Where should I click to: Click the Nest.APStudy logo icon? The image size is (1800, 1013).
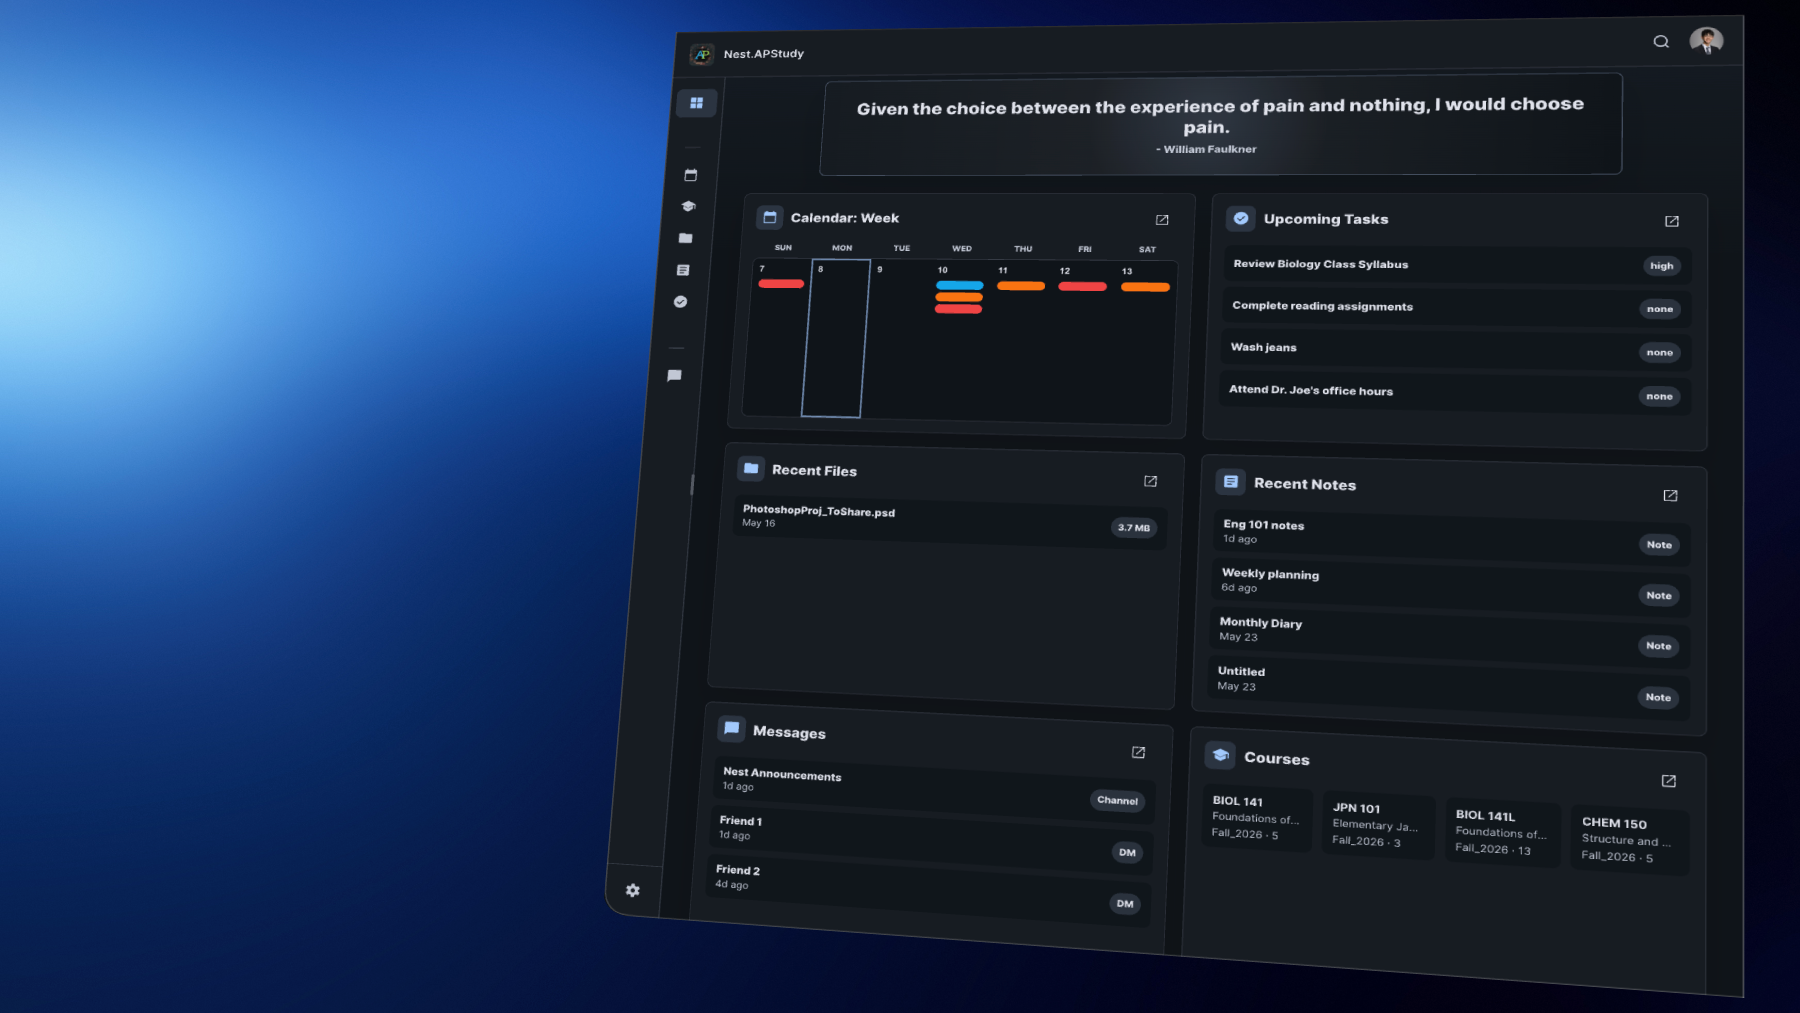coord(702,54)
